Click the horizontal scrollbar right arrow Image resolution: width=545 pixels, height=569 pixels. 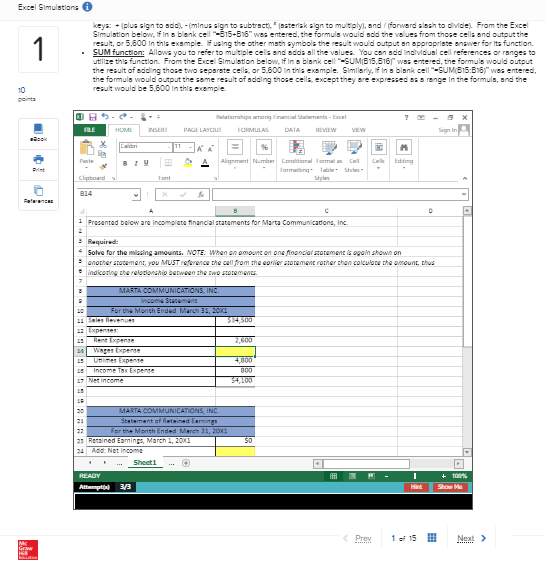(459, 463)
